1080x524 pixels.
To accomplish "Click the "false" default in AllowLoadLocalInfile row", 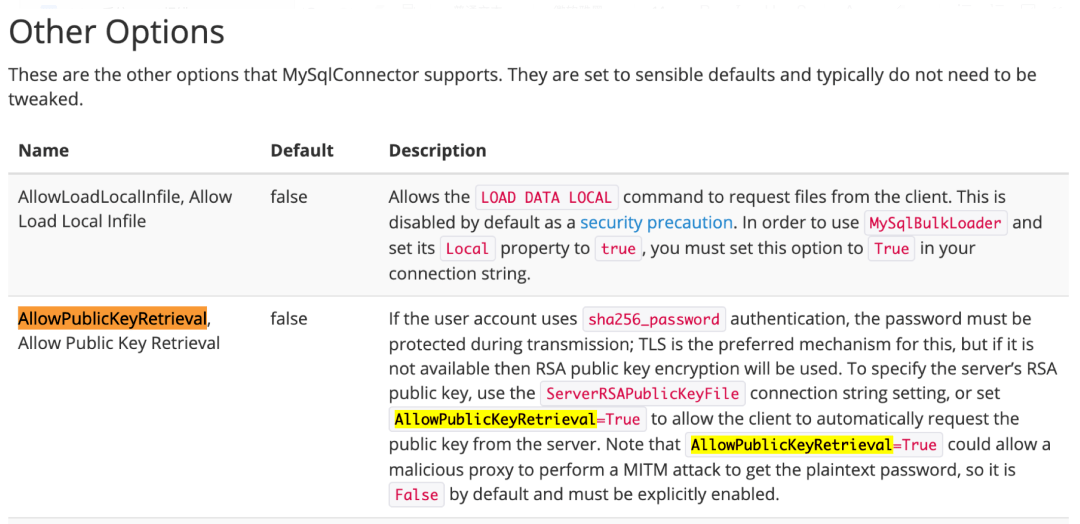I will coord(289,196).
